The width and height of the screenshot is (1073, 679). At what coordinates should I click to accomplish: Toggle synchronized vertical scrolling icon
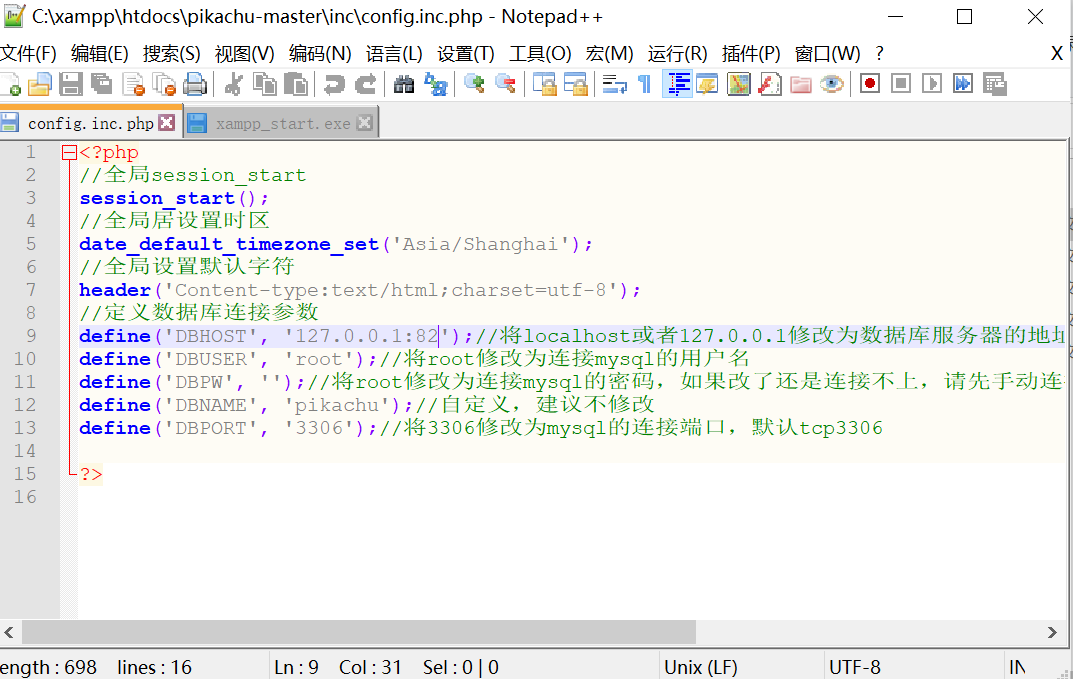[545, 84]
